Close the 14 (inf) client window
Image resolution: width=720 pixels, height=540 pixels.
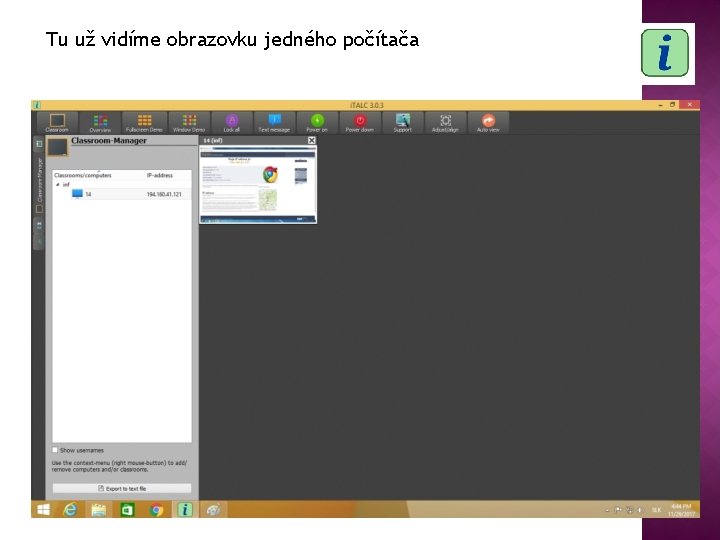point(311,141)
